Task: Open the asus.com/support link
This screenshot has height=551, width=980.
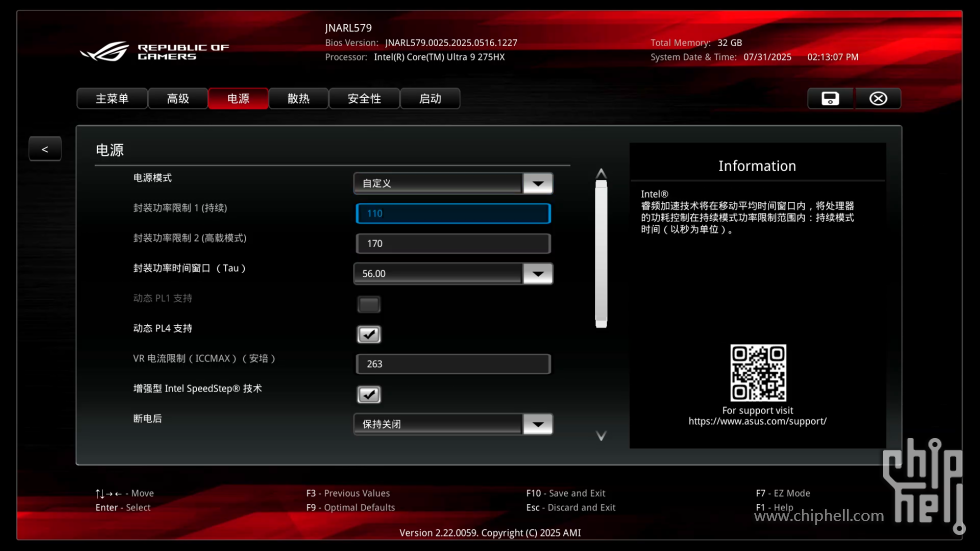Action: tap(758, 421)
